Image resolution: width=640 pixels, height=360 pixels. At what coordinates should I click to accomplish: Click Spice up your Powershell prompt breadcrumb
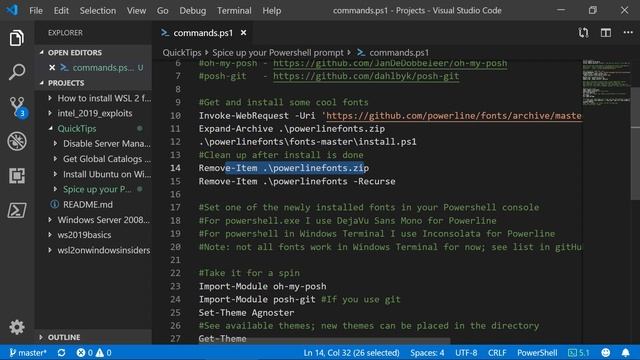point(278,53)
